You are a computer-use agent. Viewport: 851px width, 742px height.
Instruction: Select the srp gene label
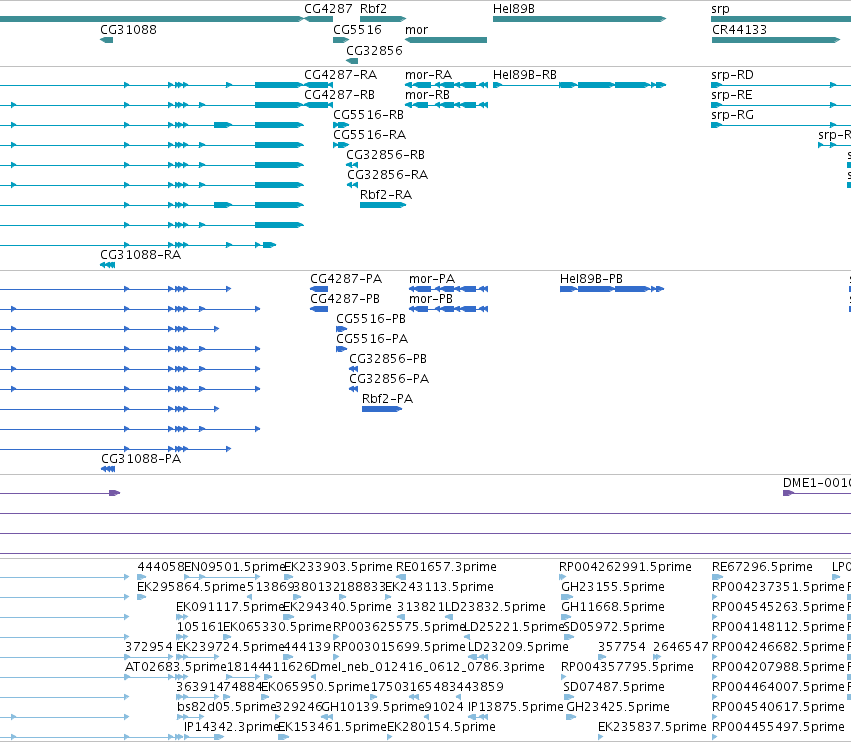[x=720, y=9]
